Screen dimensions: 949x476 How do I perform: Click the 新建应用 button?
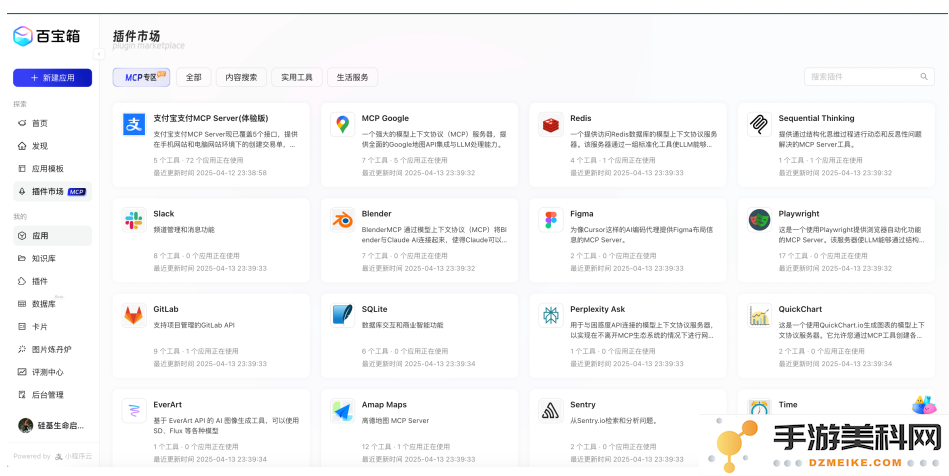pos(53,78)
